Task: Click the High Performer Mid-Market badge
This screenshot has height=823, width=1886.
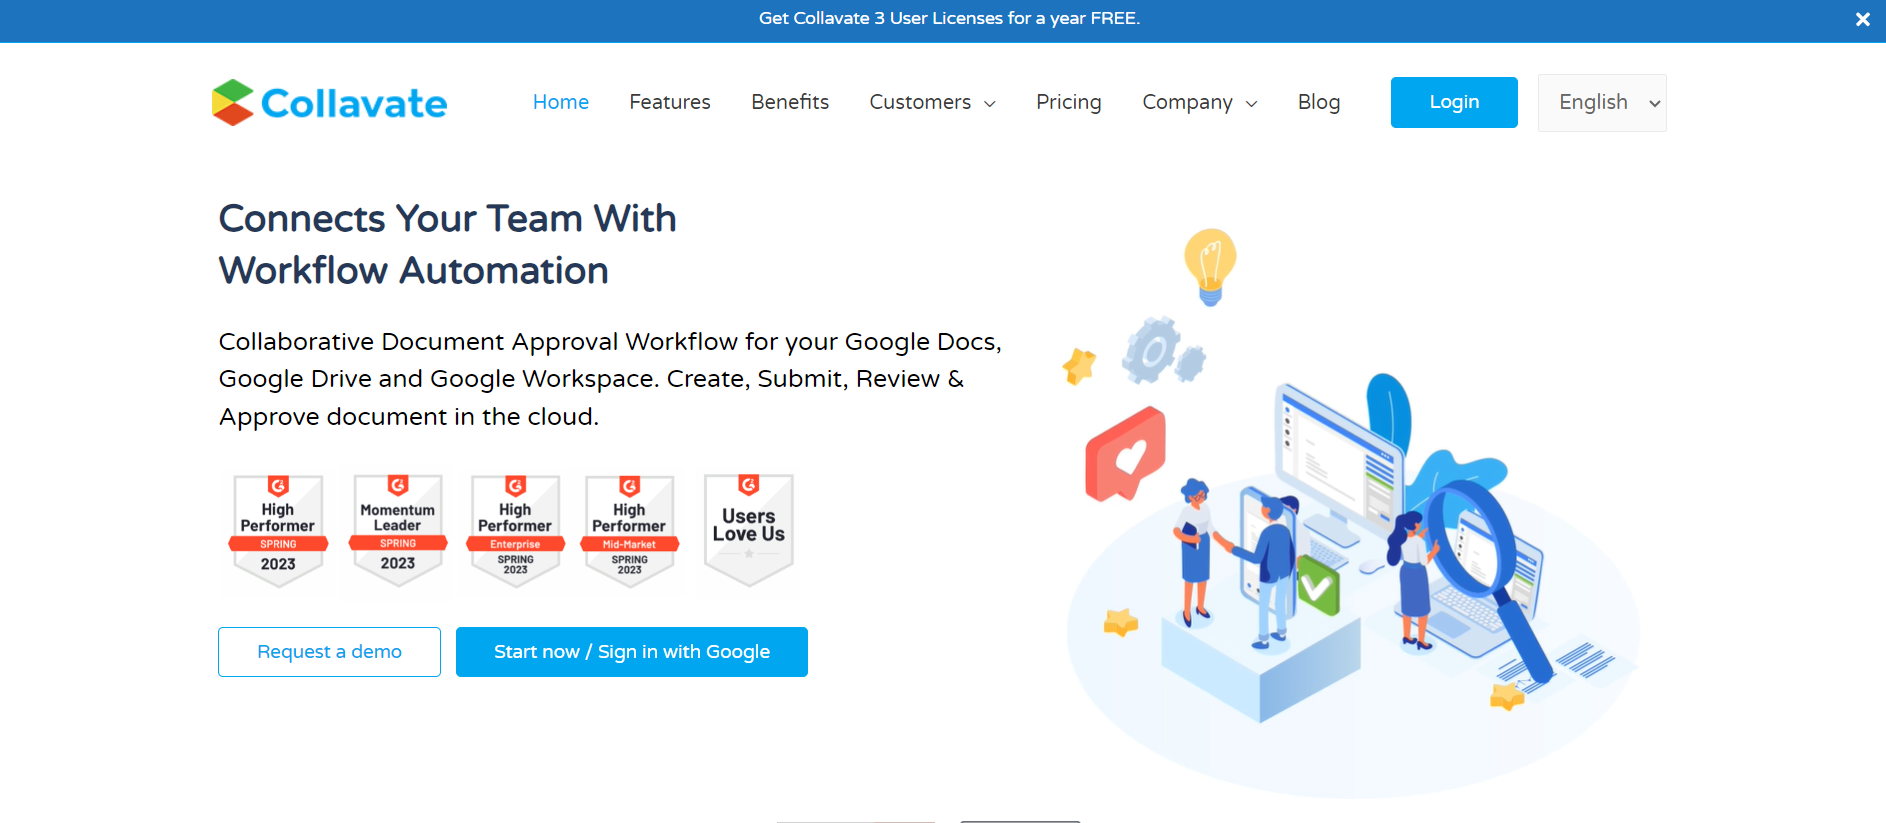Action: click(629, 531)
